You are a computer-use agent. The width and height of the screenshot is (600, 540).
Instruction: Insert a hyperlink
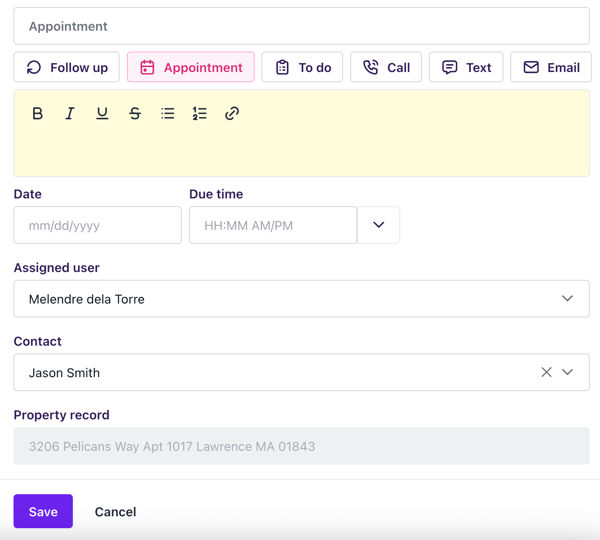[232, 113]
